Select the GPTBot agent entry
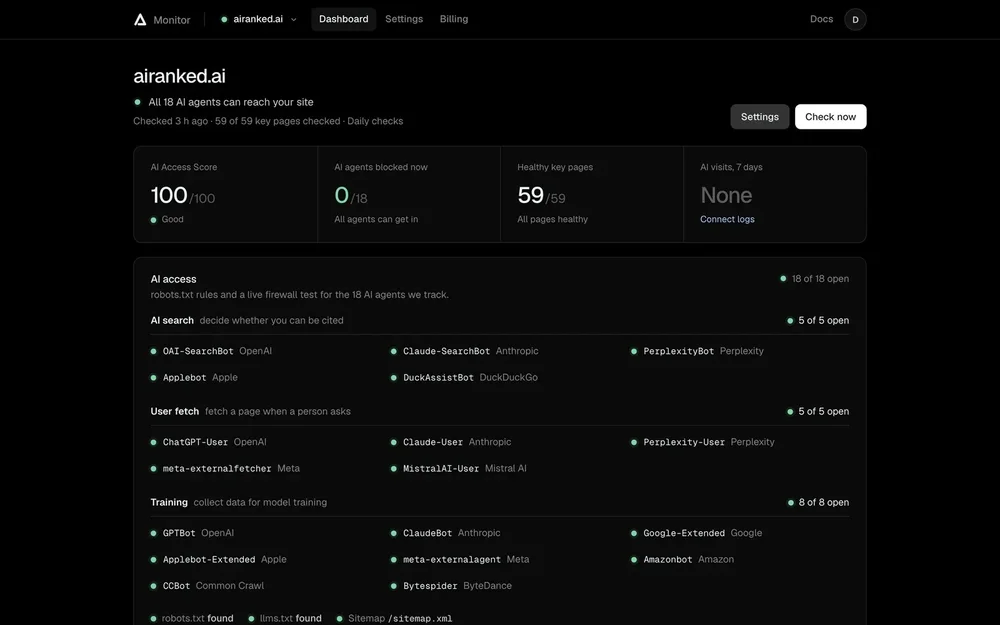Image resolution: width=1000 pixels, height=625 pixels. [x=192, y=533]
